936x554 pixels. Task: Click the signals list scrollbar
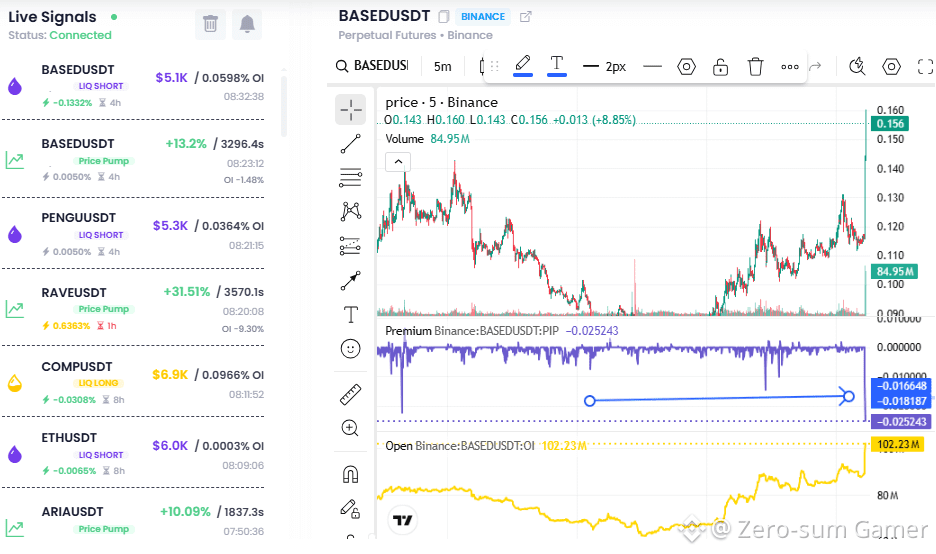click(284, 106)
